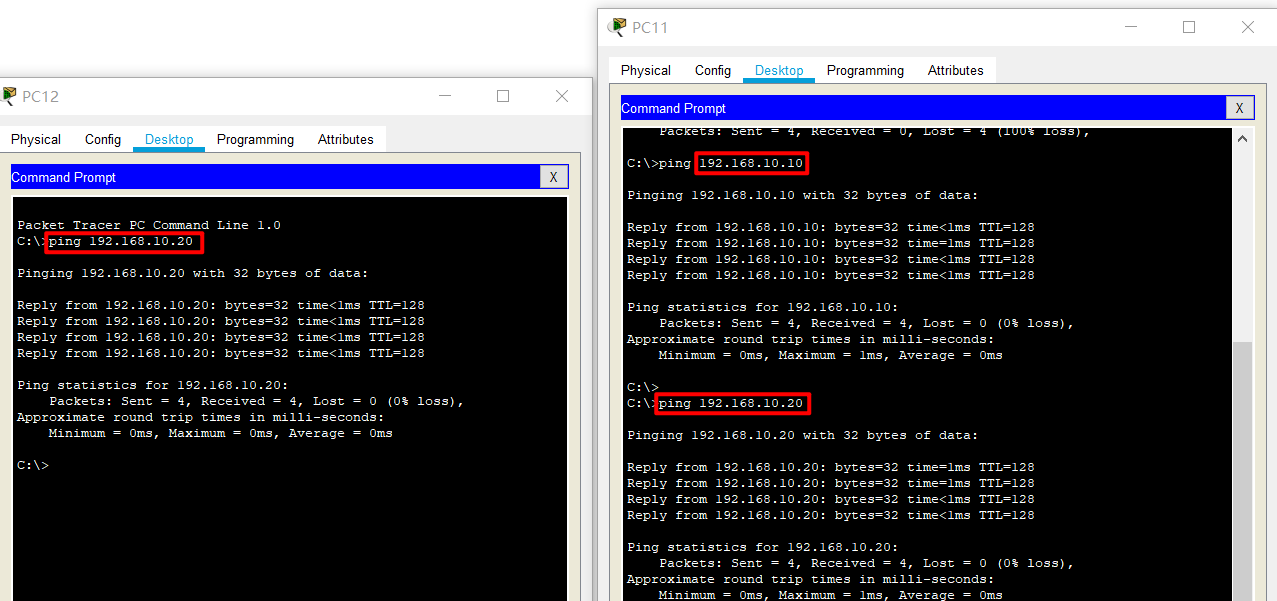Click the empty C:\> prompt in PC12 terminal
The width and height of the screenshot is (1277, 601).
[33, 465]
